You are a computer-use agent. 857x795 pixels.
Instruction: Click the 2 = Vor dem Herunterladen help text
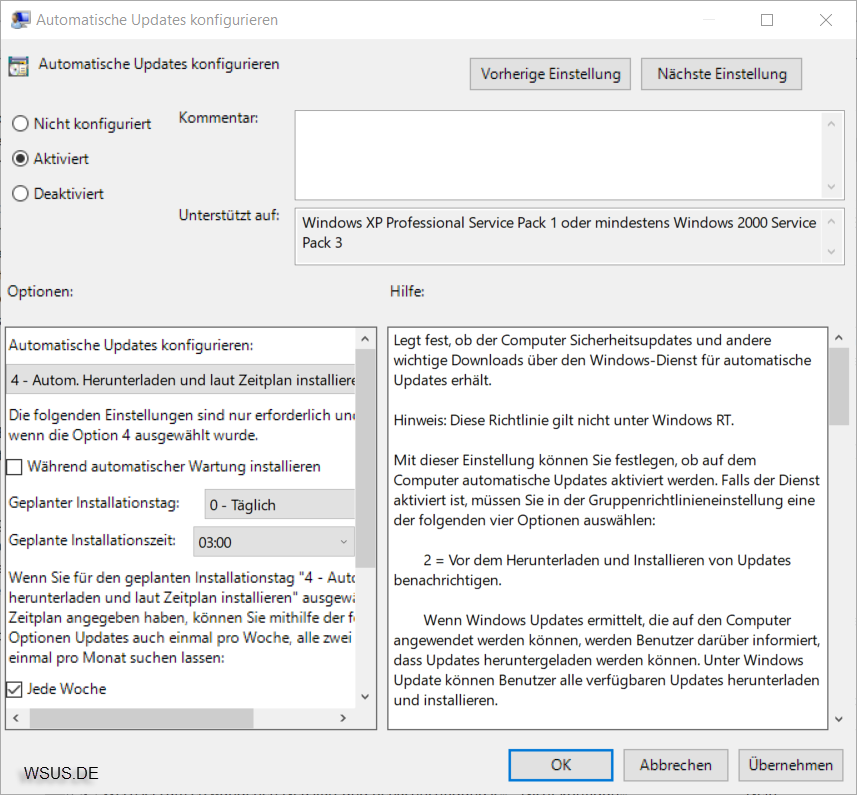(x=592, y=570)
